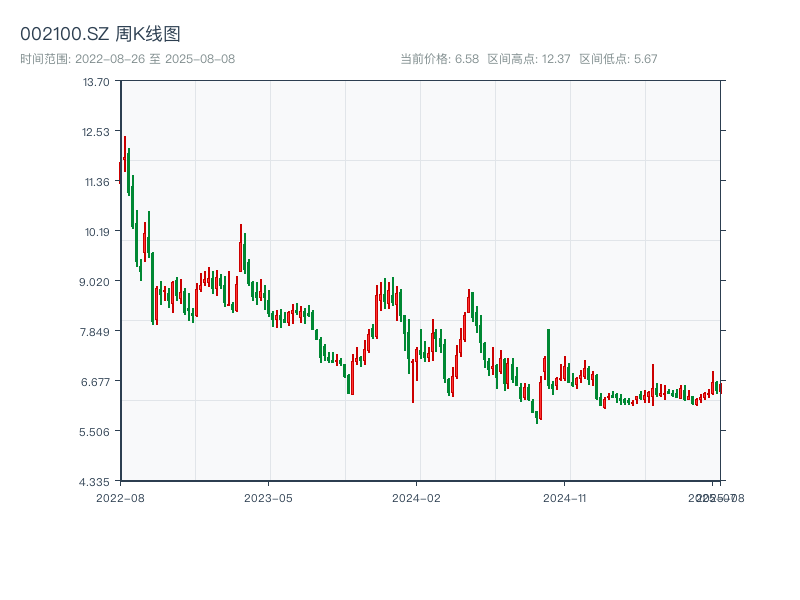Viewport: 800px width, 600px height.
Task: Click y-axis label 5.506
Action: pyautogui.click(x=94, y=432)
